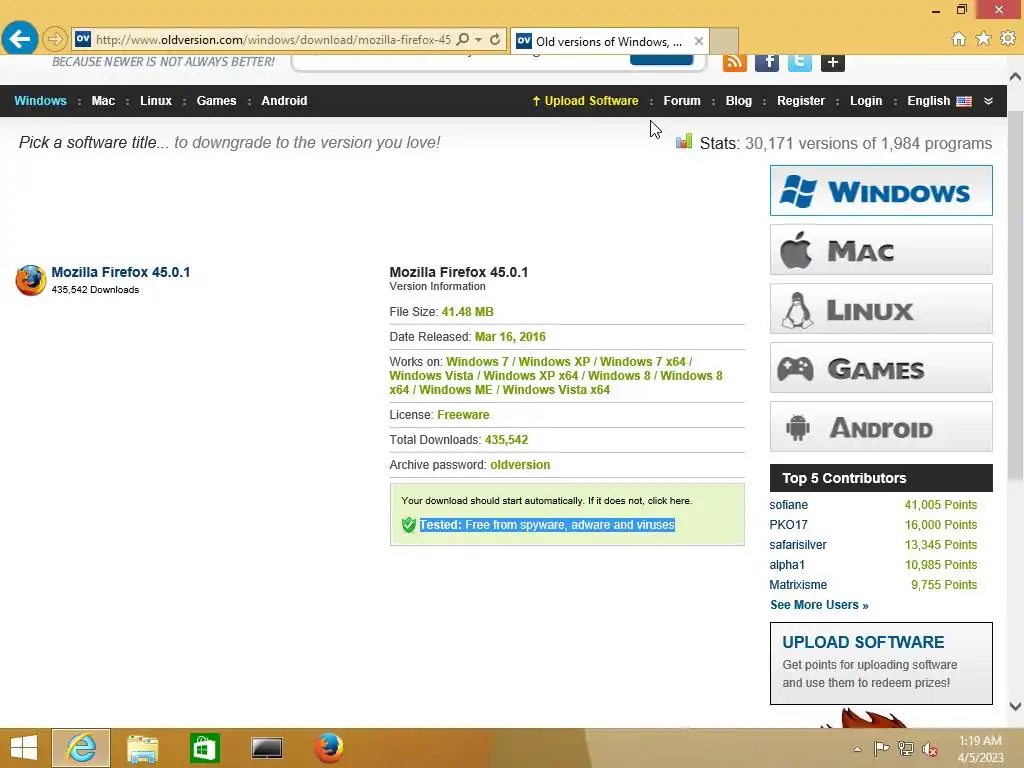
Task: Click the page scrollbar down arrow
Action: click(1015, 706)
